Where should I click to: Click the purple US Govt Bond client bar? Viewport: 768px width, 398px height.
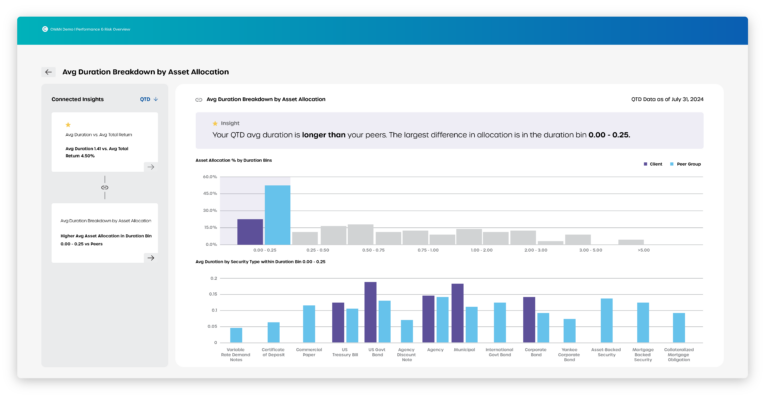(x=370, y=312)
